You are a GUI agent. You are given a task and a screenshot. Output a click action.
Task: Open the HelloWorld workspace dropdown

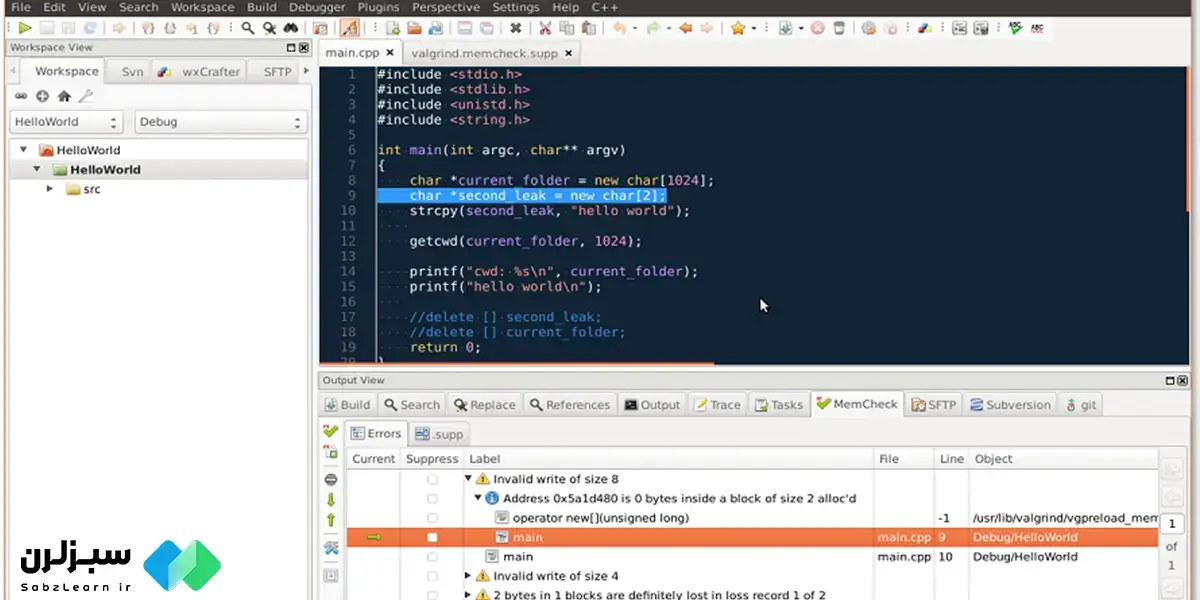pyautogui.click(x=66, y=122)
